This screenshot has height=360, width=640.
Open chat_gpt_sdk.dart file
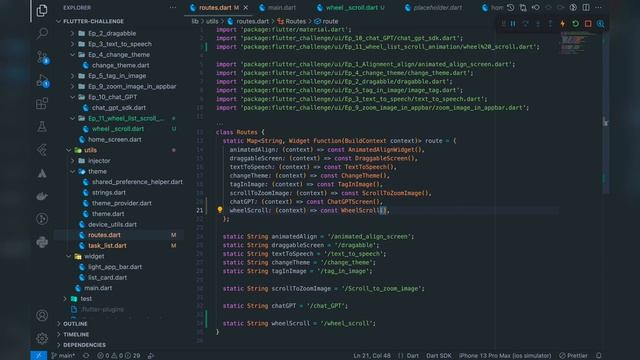[119, 108]
